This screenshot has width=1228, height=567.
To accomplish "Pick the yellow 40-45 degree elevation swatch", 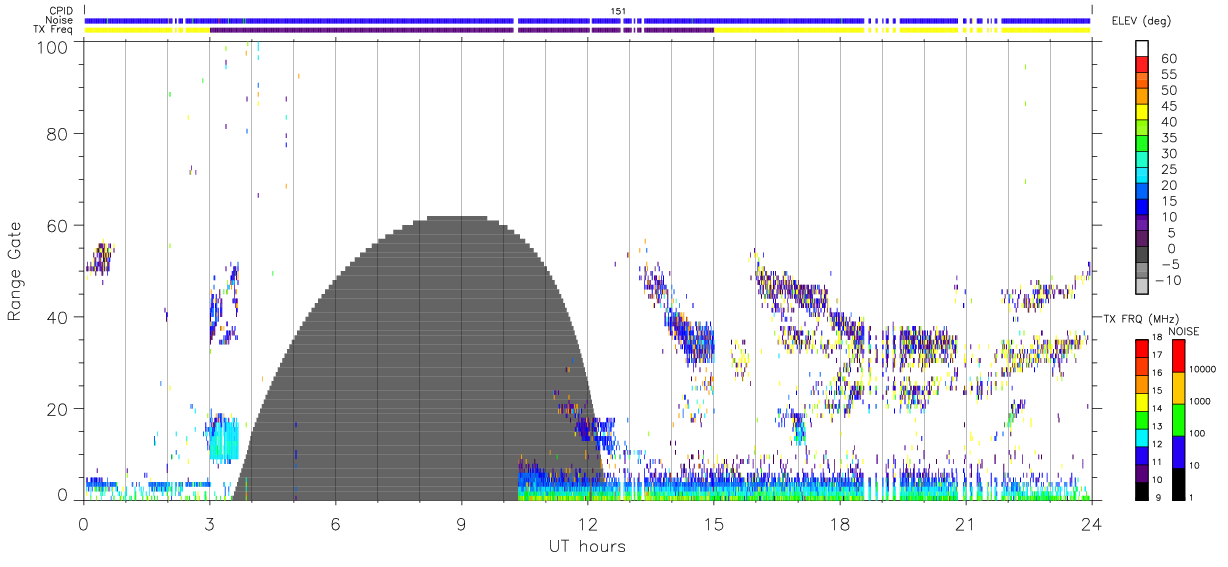I will click(x=1142, y=113).
